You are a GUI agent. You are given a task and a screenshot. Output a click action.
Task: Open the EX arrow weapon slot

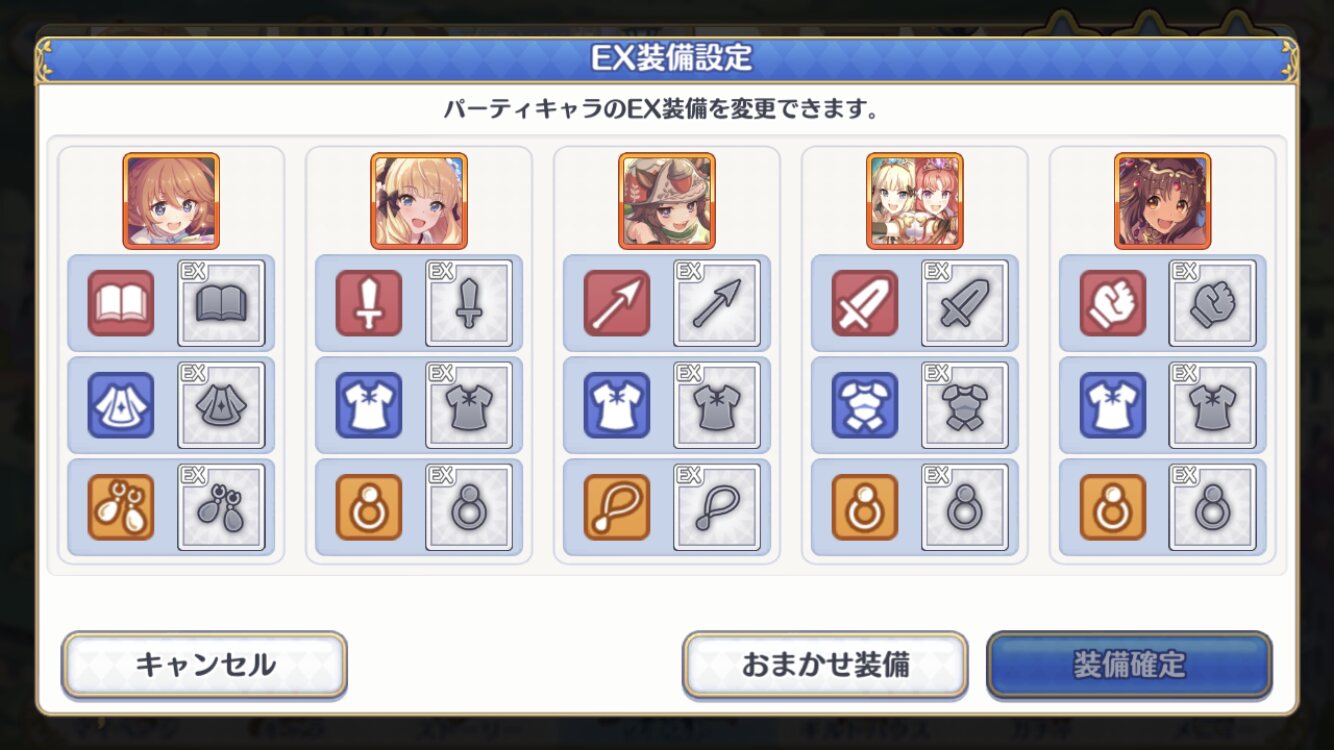[717, 303]
